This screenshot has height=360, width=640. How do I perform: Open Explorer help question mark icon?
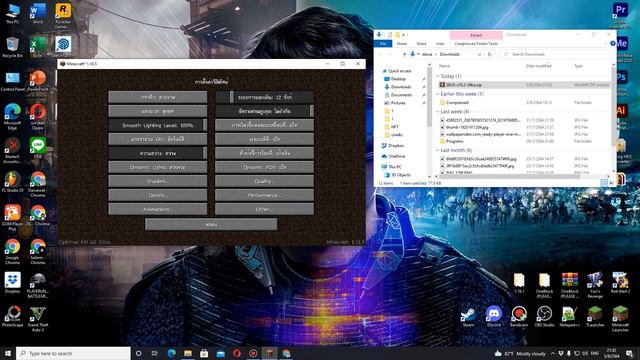click(x=613, y=44)
